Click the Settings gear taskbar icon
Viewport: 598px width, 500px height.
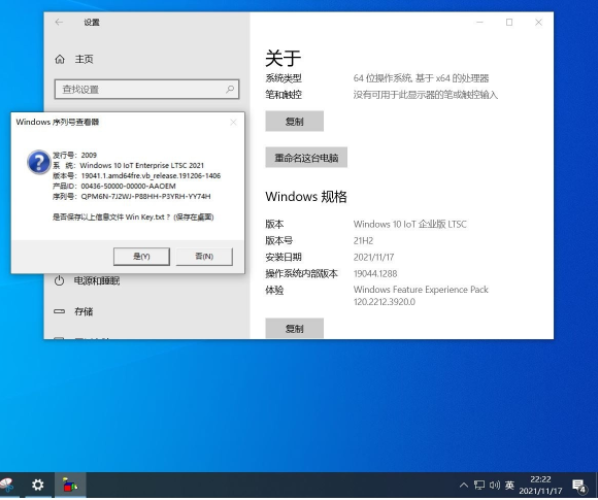[x=37, y=485]
